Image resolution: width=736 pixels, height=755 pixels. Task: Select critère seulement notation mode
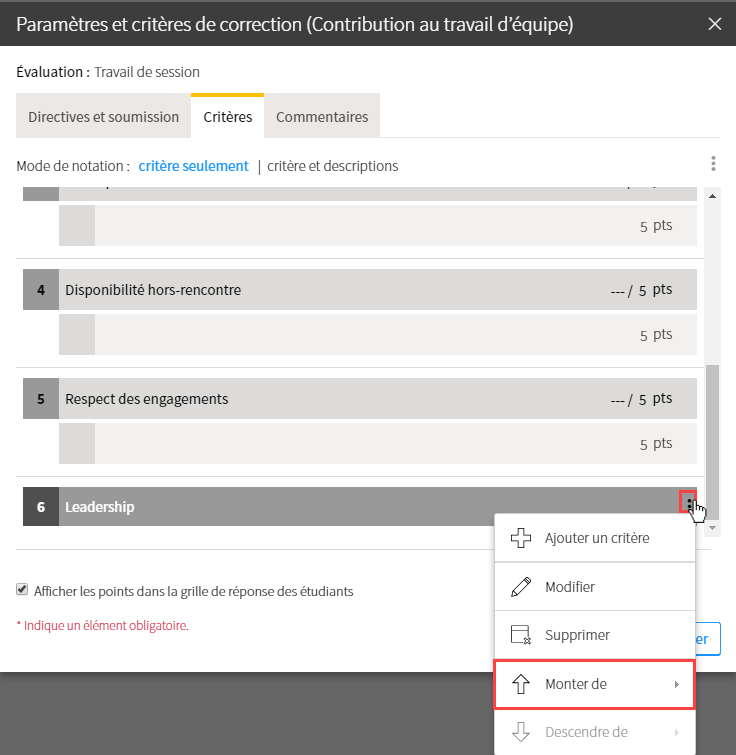[194, 166]
